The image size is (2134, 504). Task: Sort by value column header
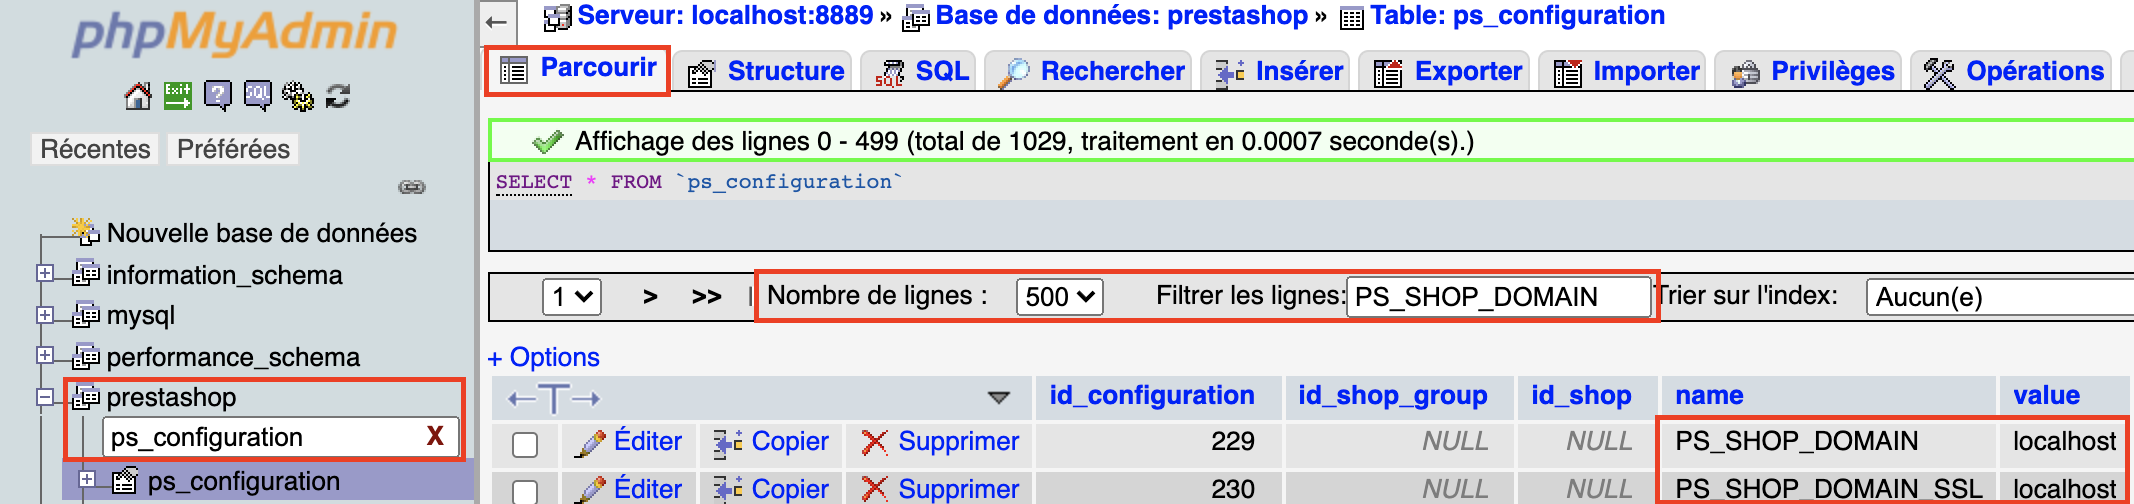(x=2046, y=396)
